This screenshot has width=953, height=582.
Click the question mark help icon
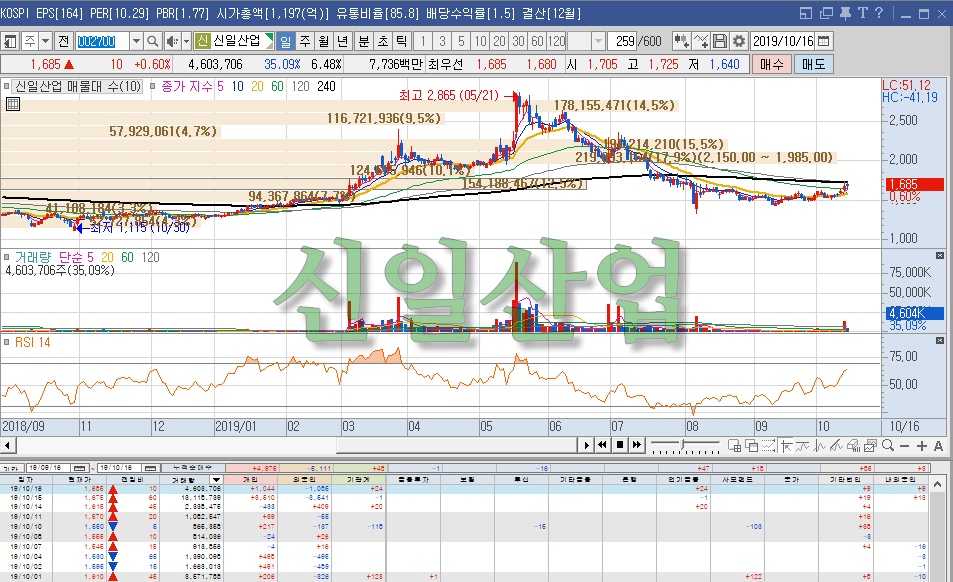point(879,13)
